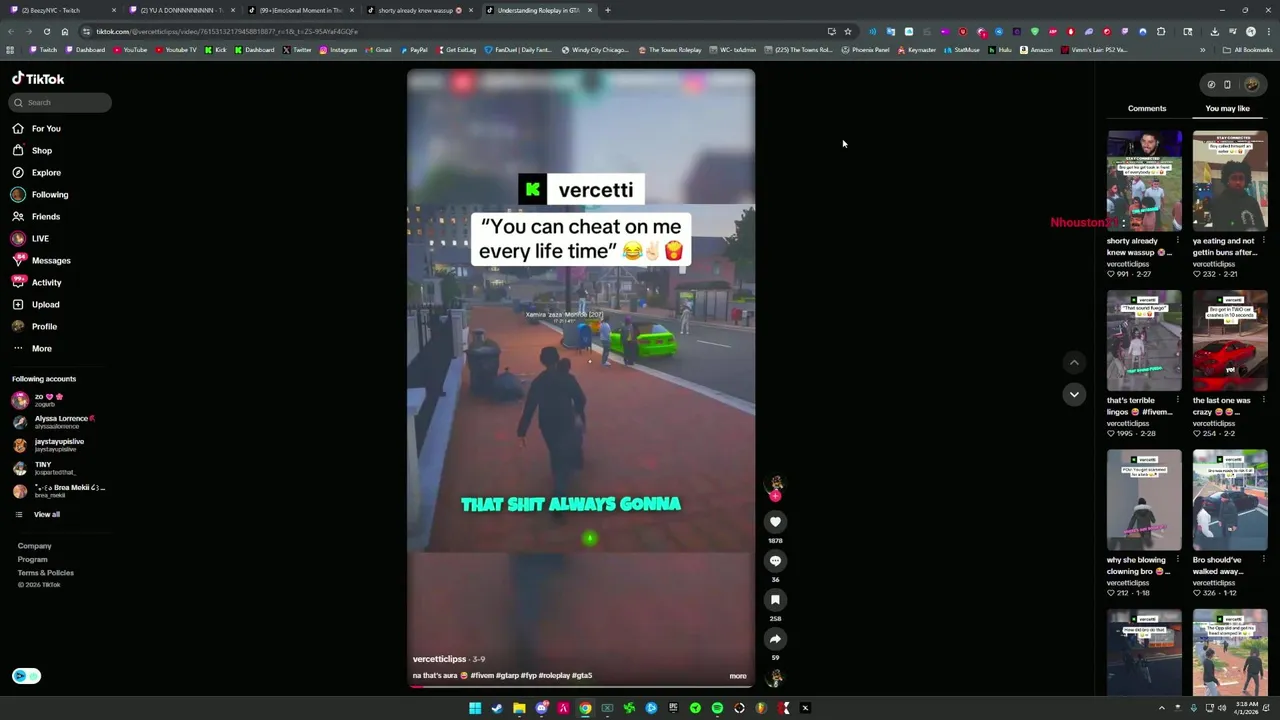Screen dimensions: 1280x720
Task: Open the 'that's terrible lingos' video thumbnail
Action: 1144,341
